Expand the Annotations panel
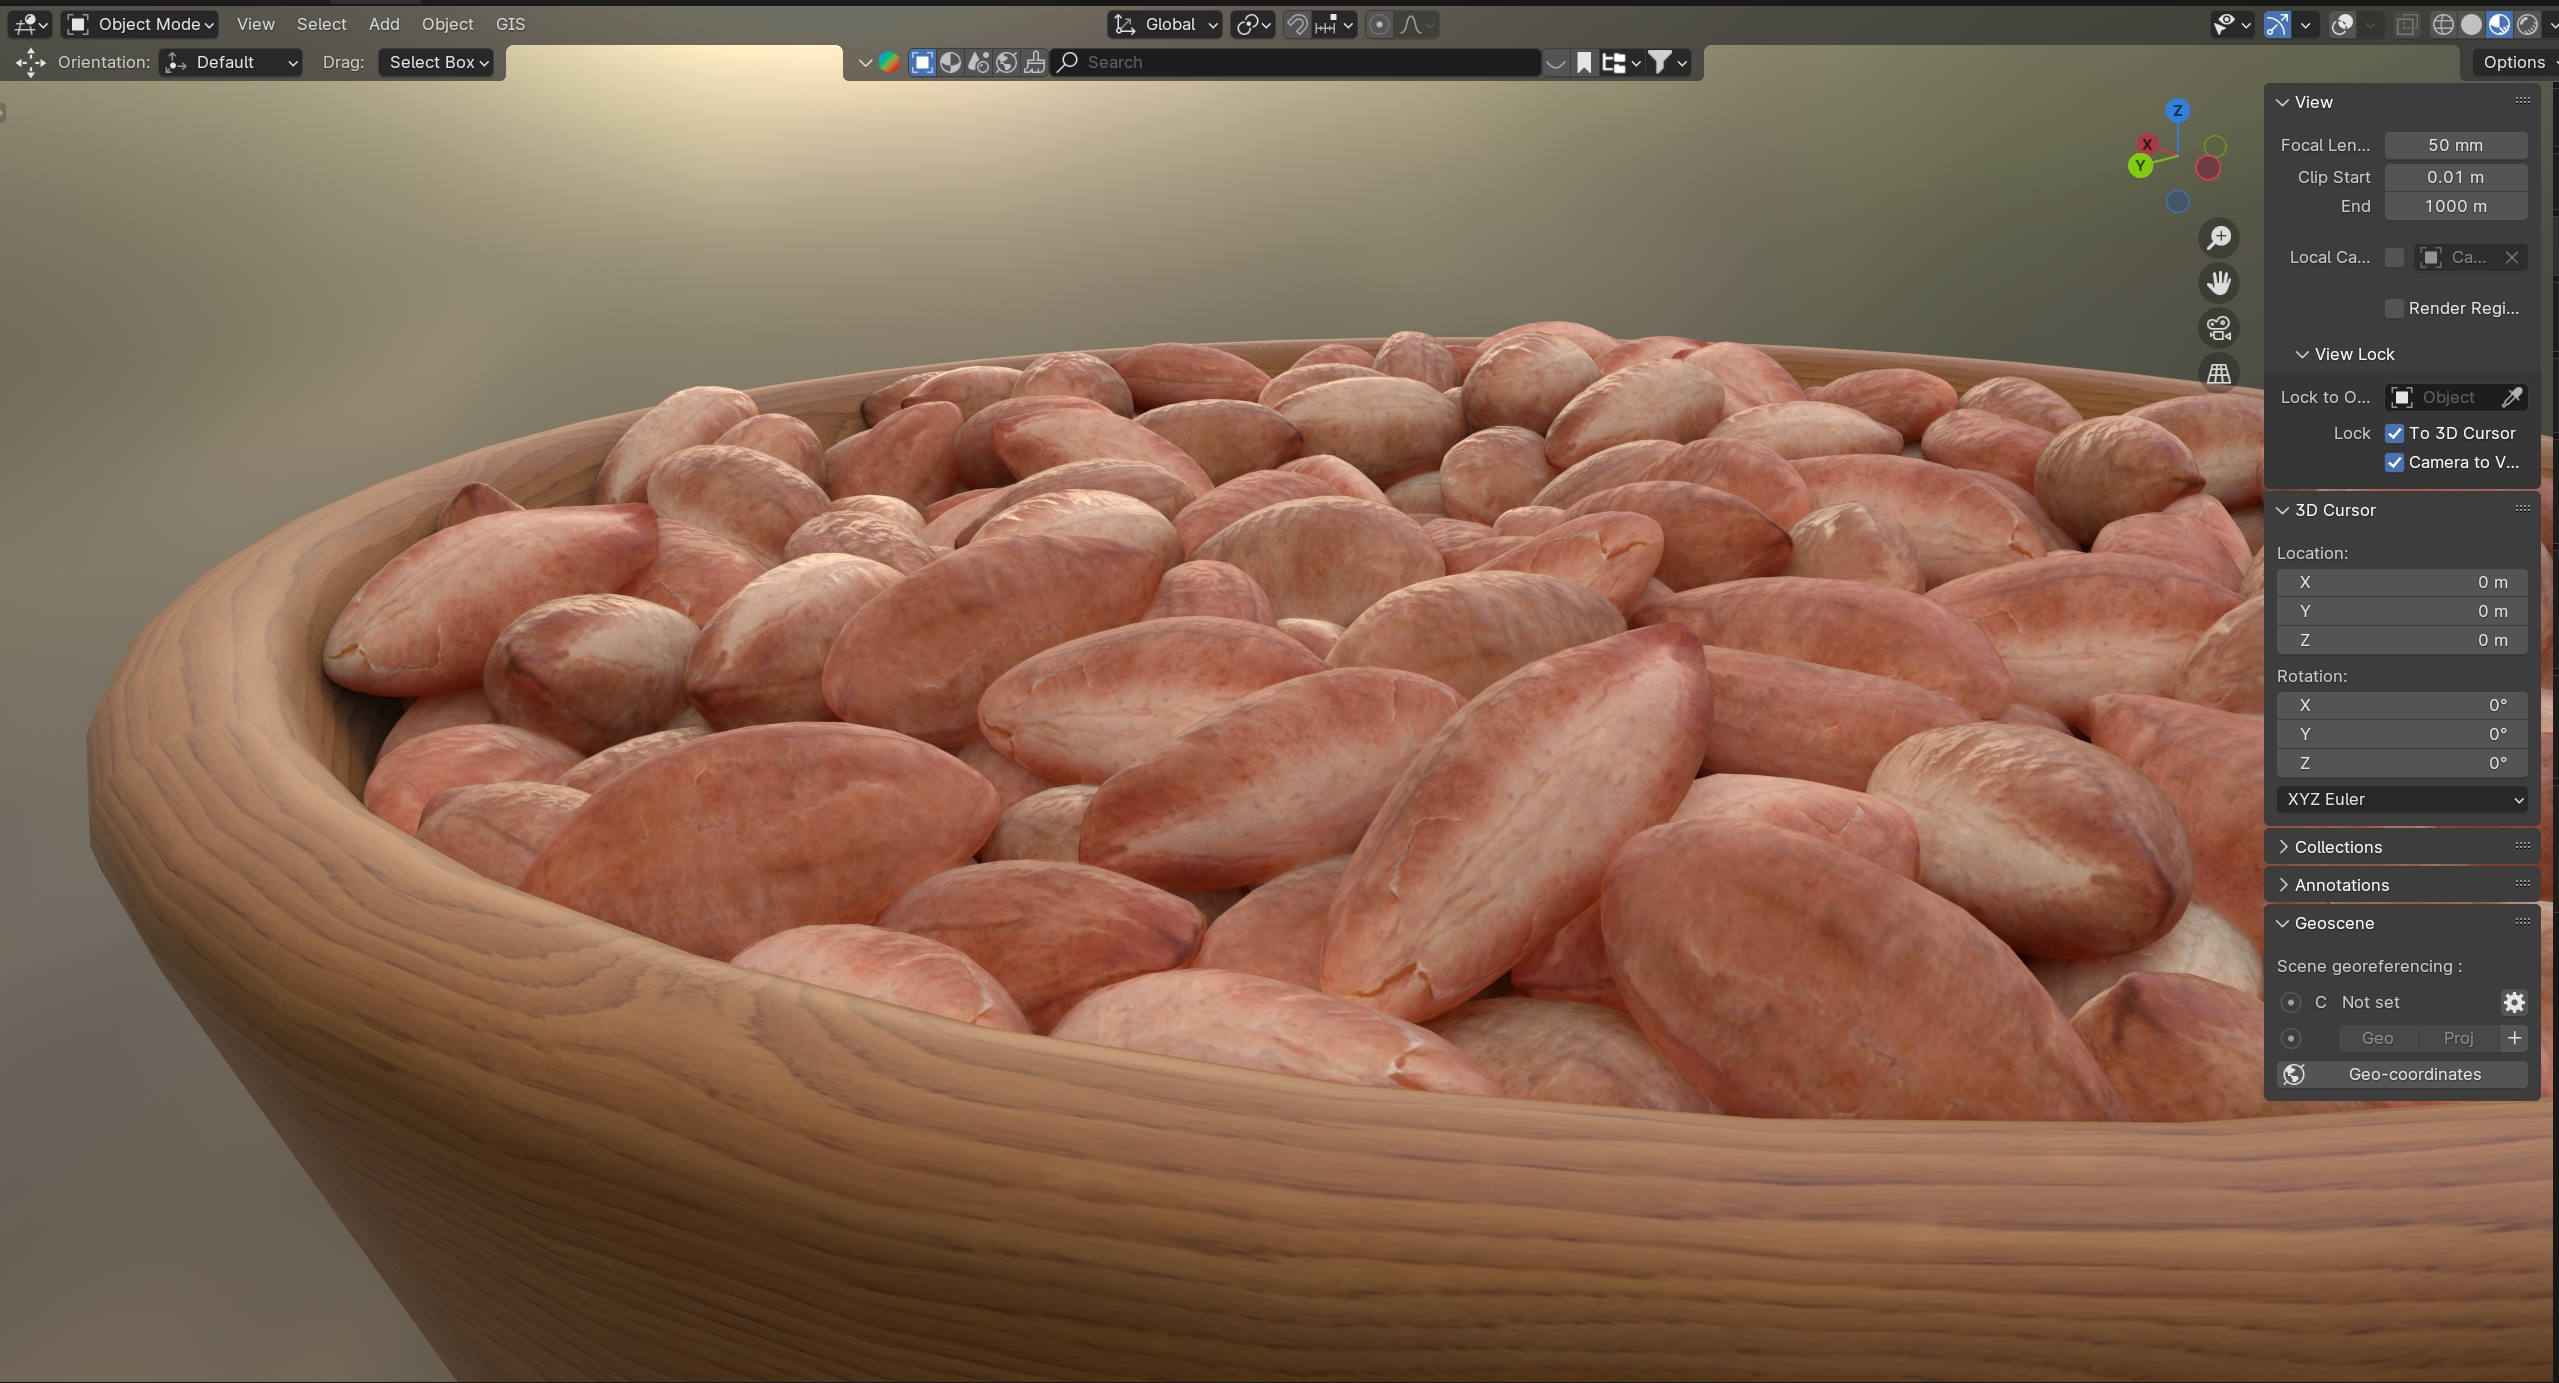The width and height of the screenshot is (2559, 1383). 2340,885
